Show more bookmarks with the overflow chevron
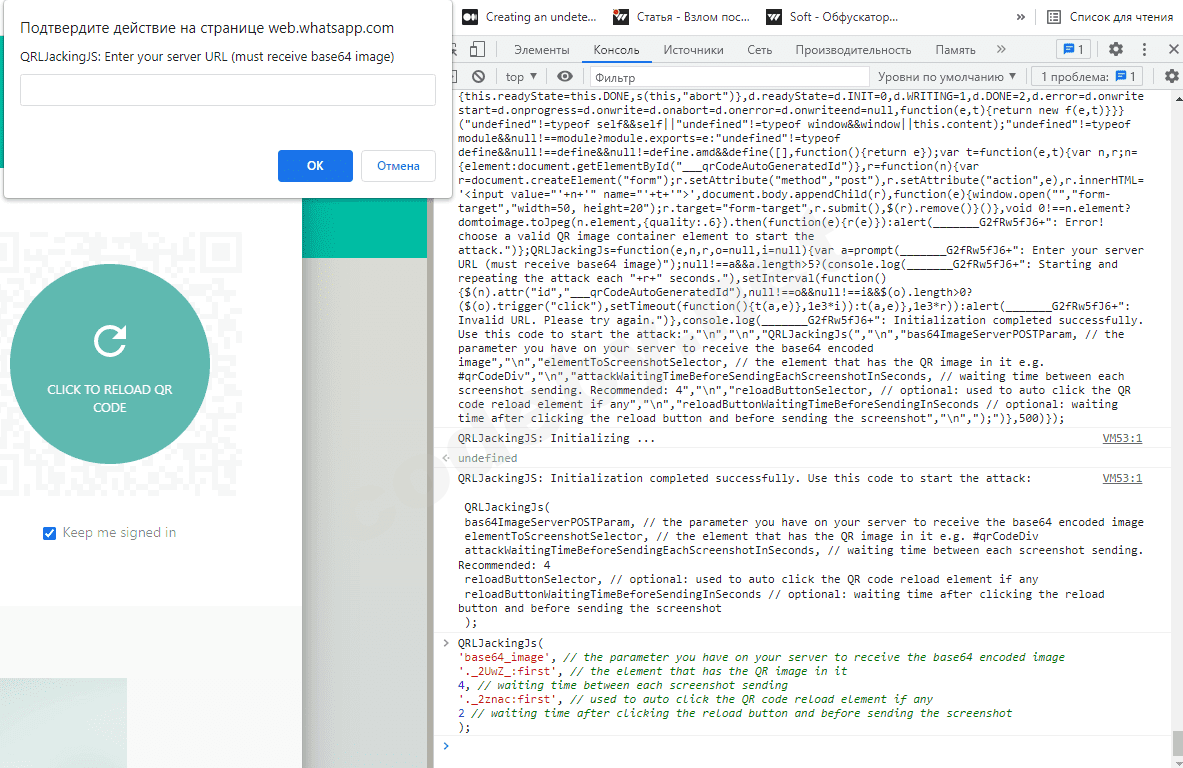This screenshot has height=768, width=1183. (1020, 17)
